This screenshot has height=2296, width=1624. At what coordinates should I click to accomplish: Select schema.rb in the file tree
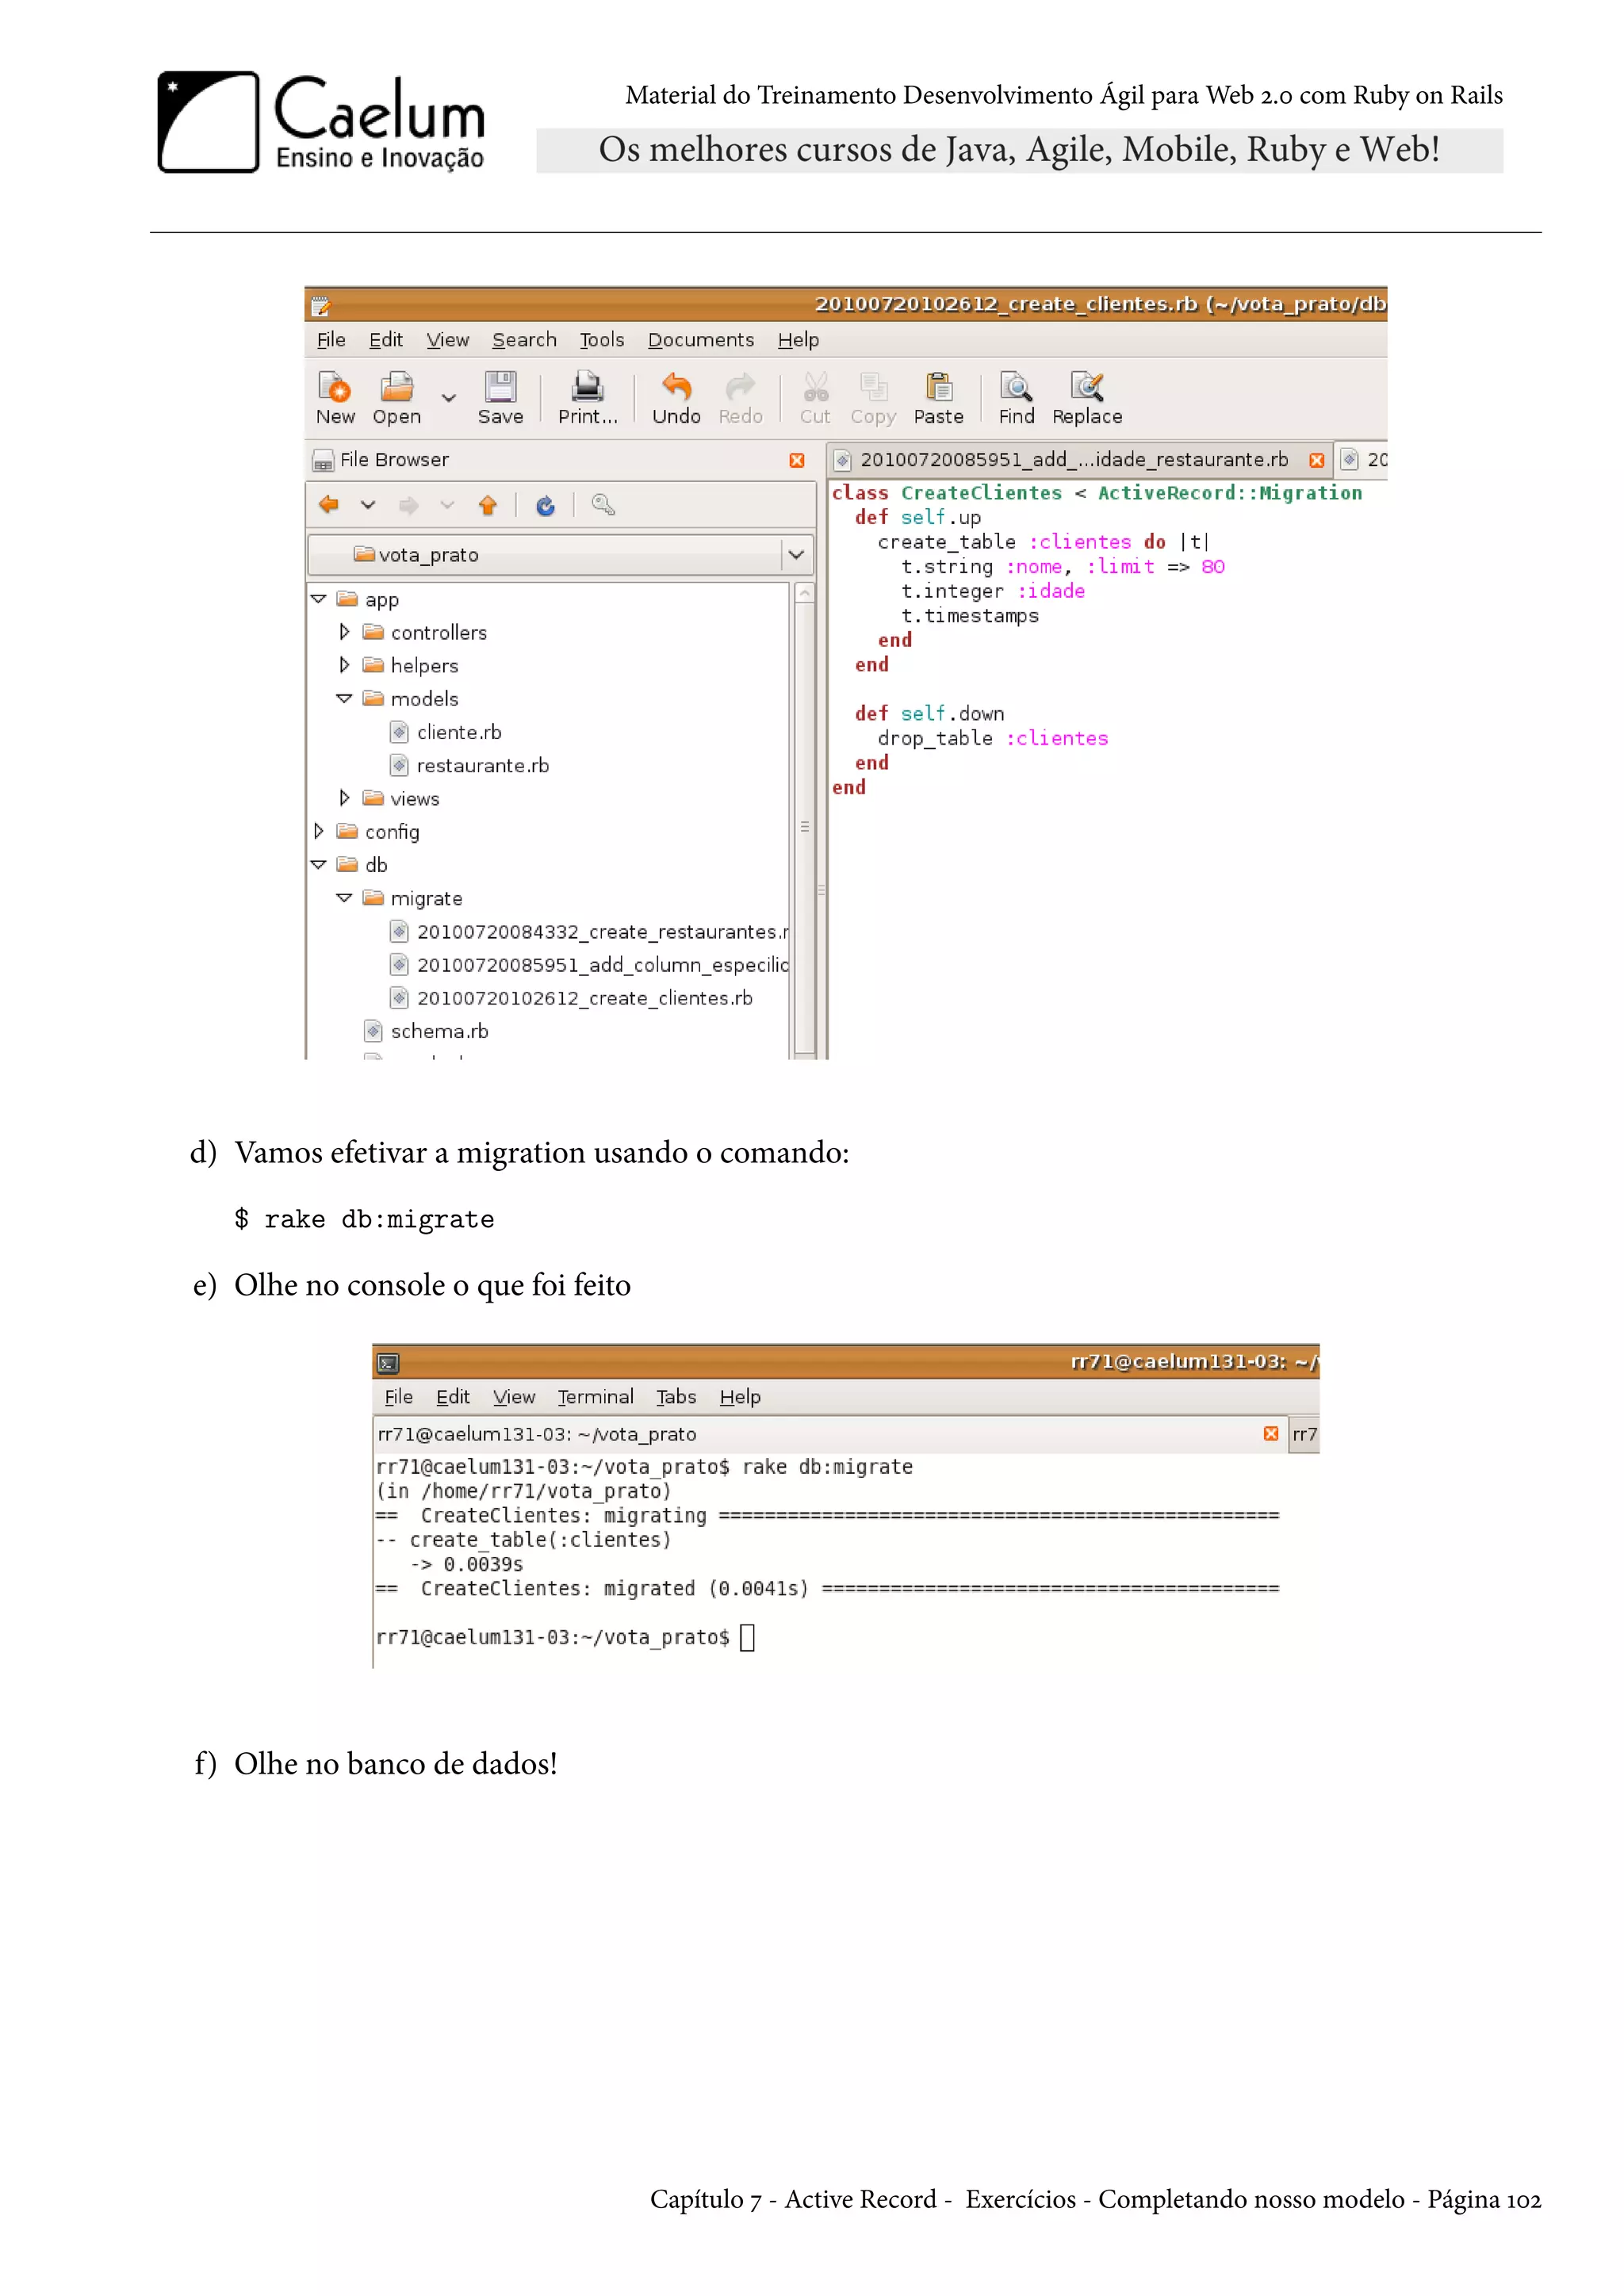click(x=427, y=1031)
